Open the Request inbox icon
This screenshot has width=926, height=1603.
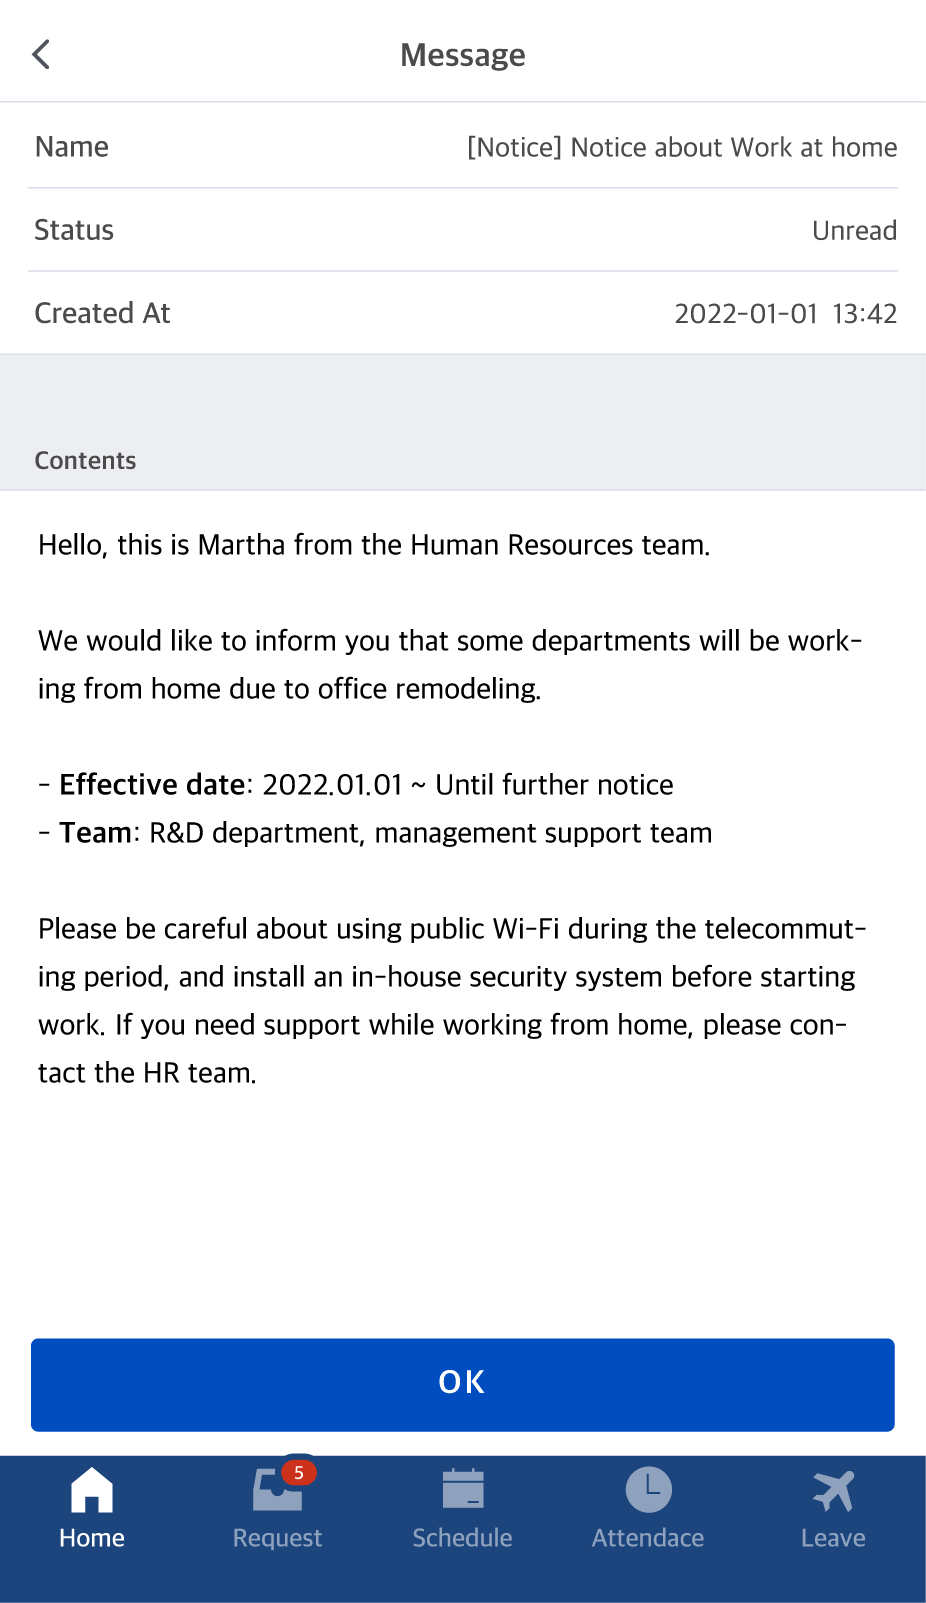click(x=277, y=1489)
